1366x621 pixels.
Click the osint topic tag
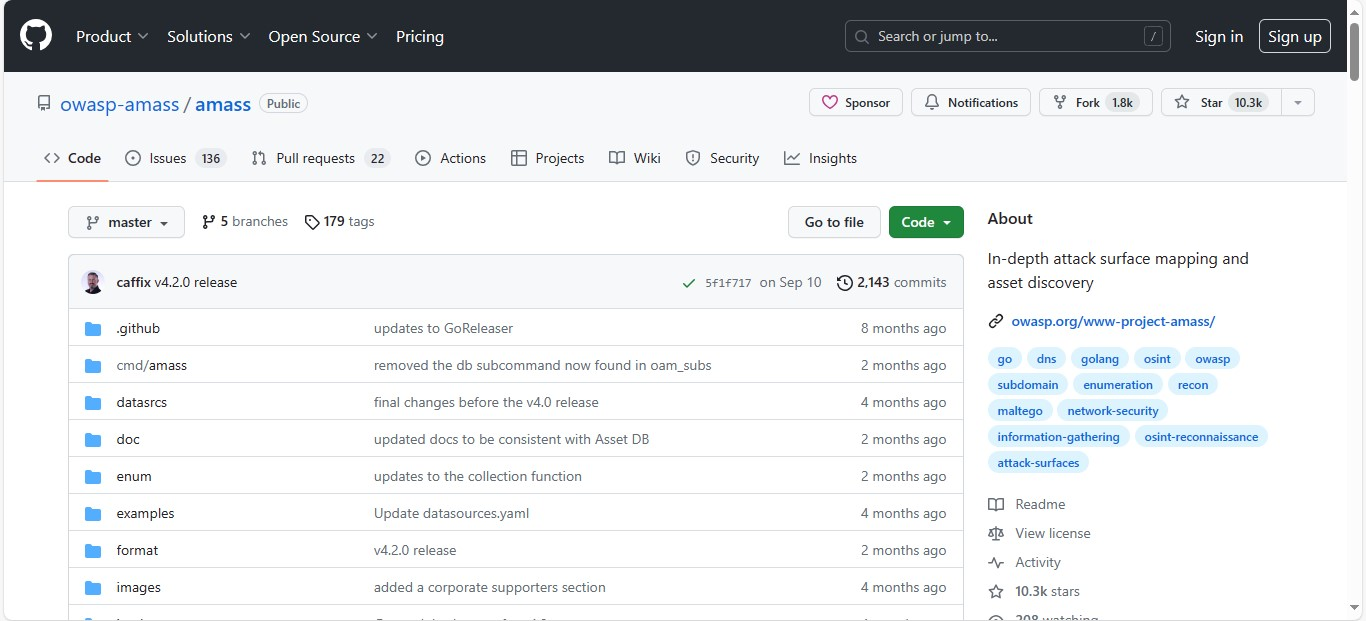click(1157, 359)
